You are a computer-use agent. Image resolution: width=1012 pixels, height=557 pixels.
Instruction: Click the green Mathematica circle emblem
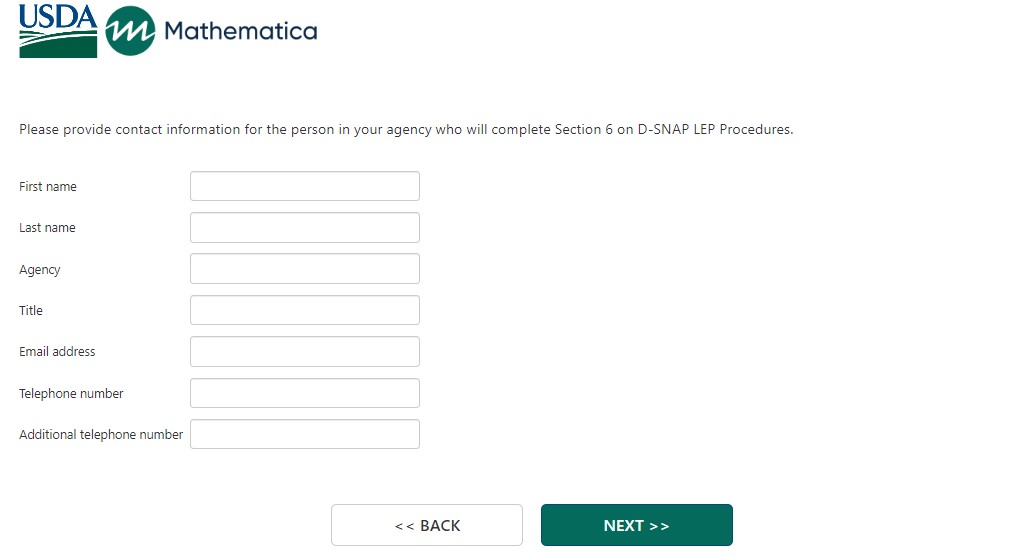[130, 31]
